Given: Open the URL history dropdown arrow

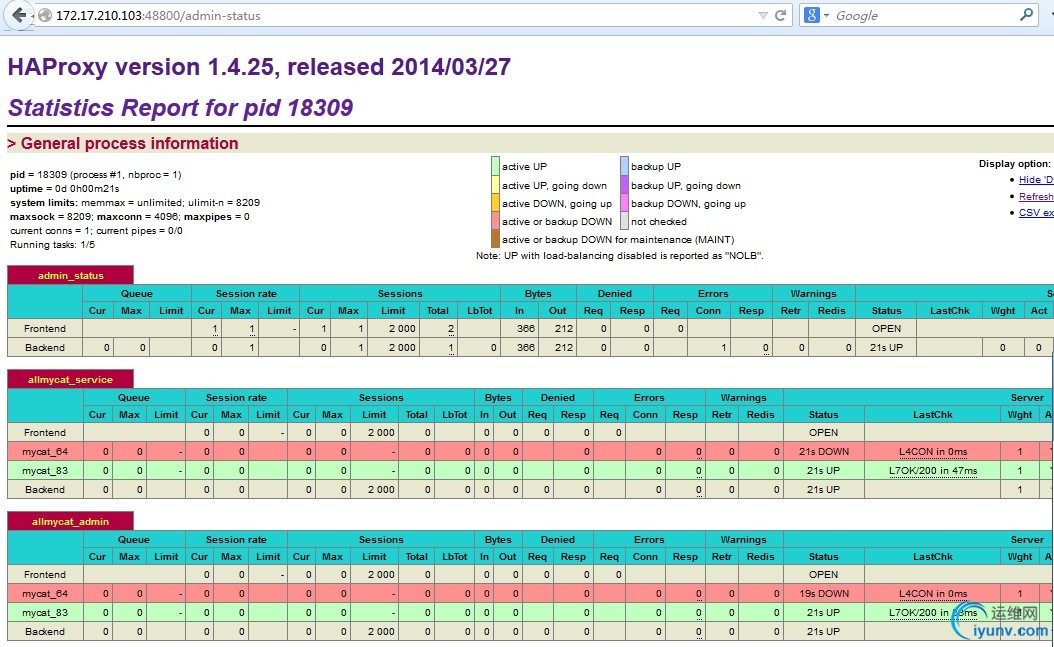Looking at the screenshot, I should tap(763, 15).
